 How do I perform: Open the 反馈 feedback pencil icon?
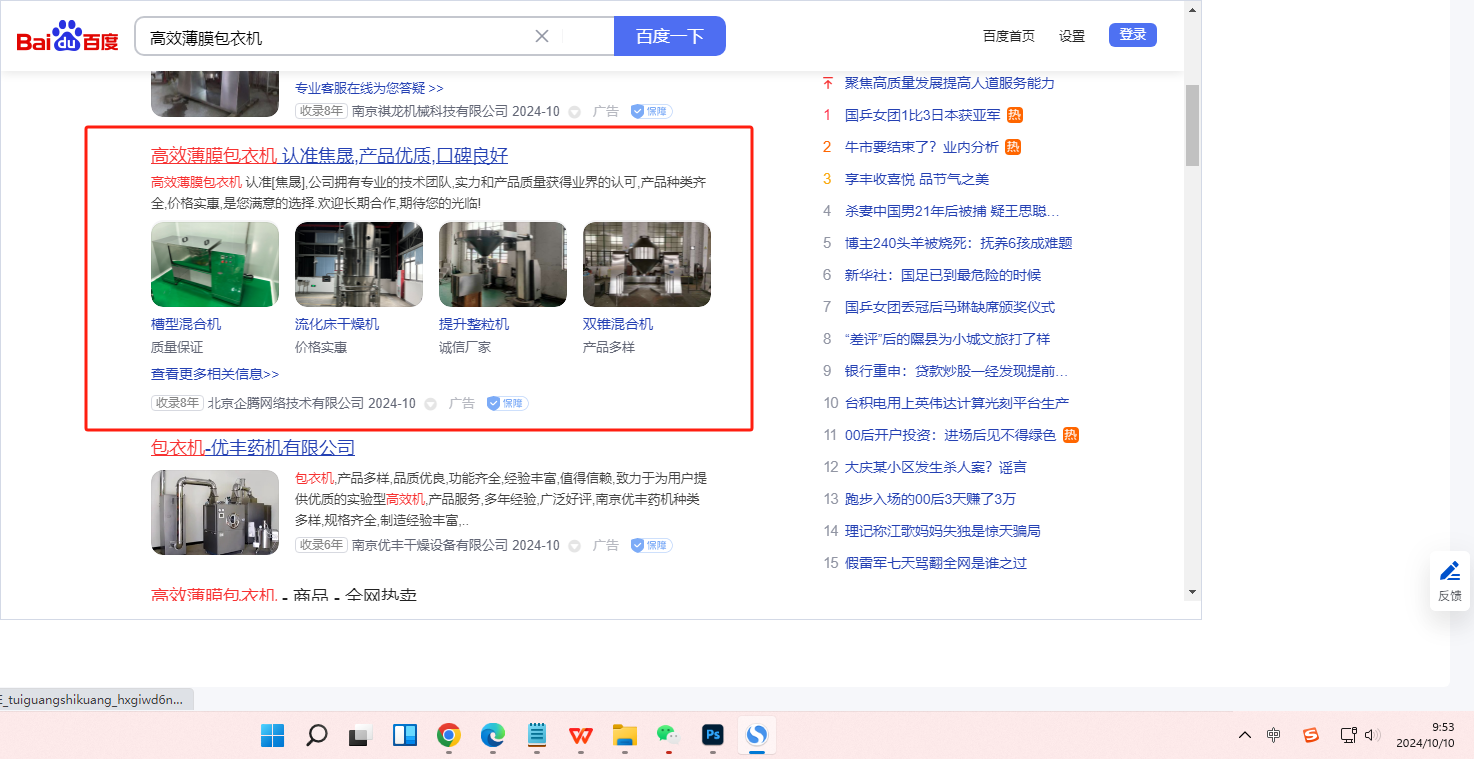tap(1449, 571)
